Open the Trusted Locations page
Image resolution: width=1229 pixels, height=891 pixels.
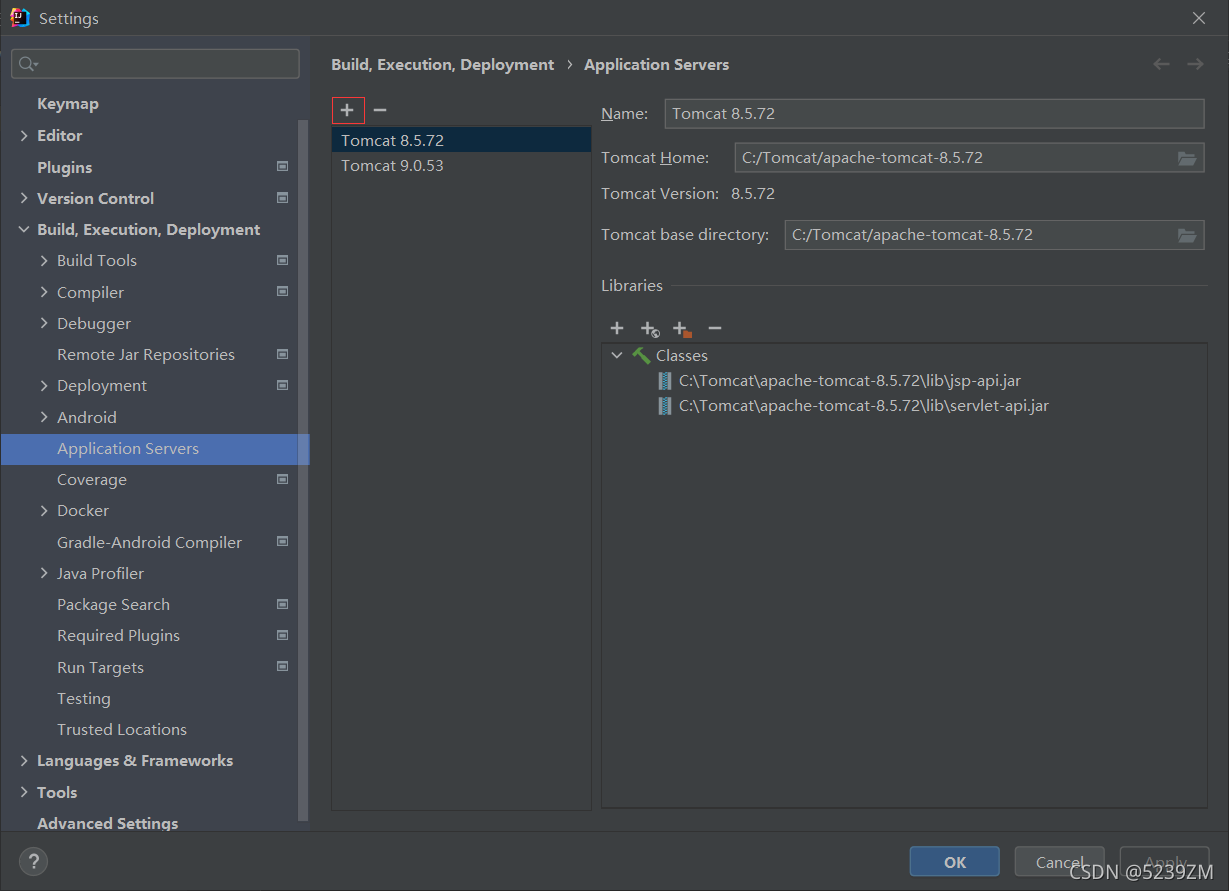122,729
